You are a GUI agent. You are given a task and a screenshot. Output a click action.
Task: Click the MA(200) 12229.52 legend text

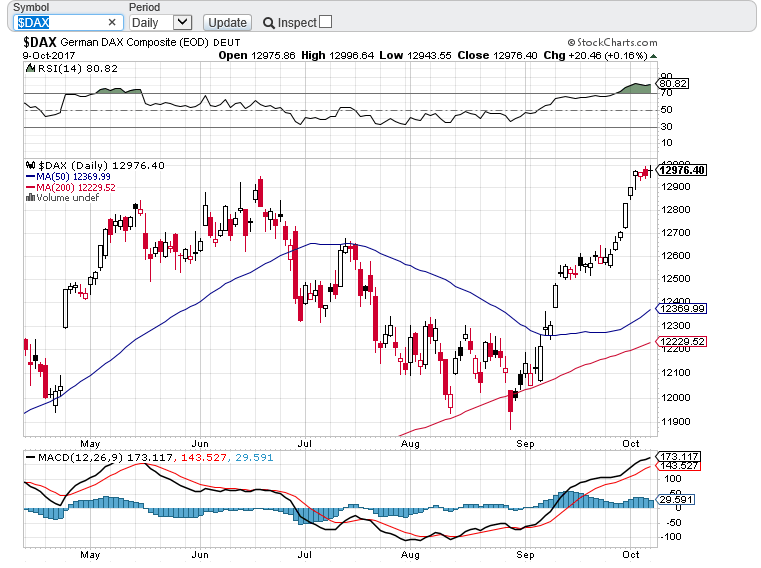pos(76,187)
